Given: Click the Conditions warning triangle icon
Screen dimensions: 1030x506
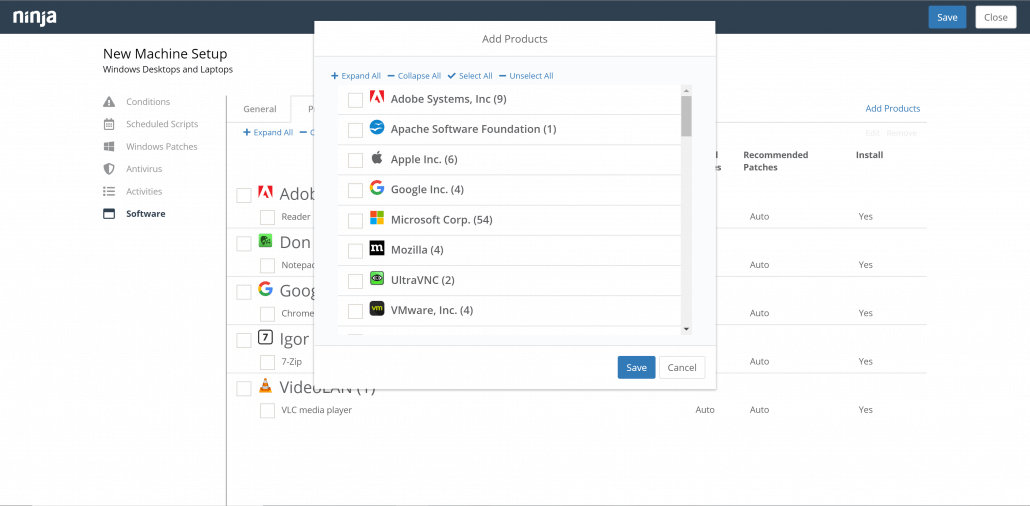Looking at the screenshot, I should click(x=109, y=102).
